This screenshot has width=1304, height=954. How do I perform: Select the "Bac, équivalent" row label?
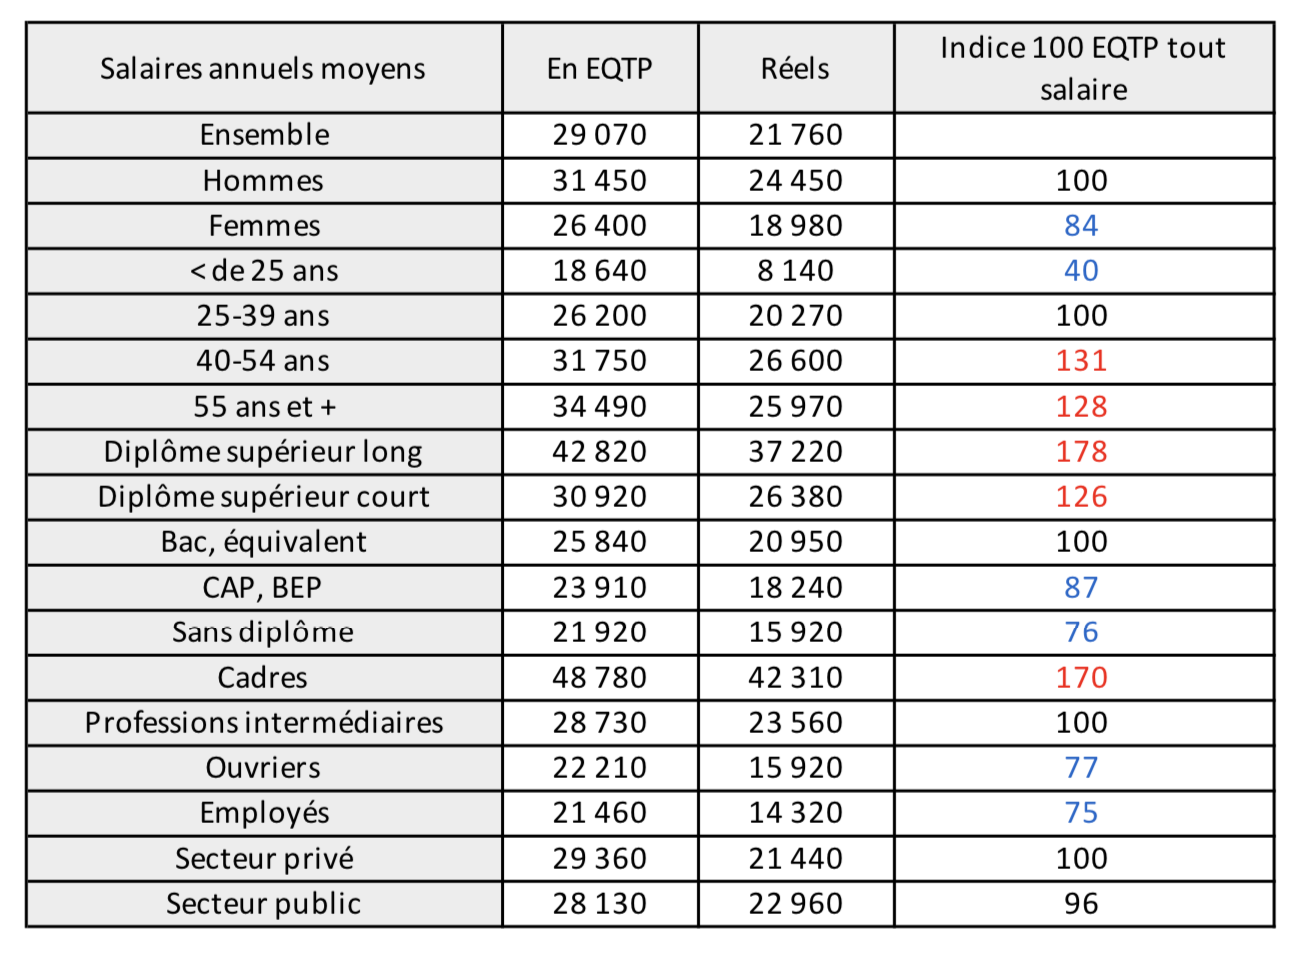pyautogui.click(x=264, y=542)
